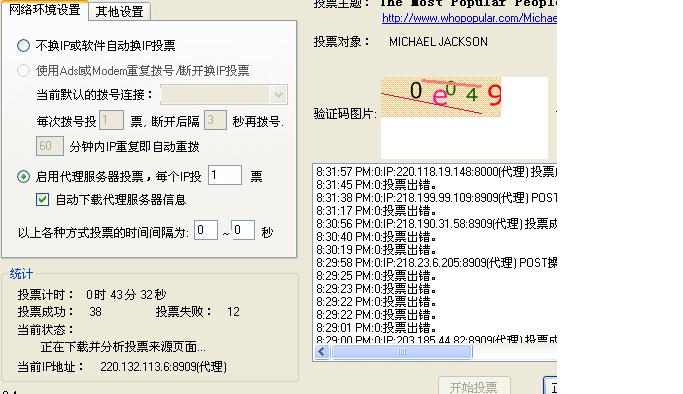683x394 pixels.
Task: Switch to the 网络环境设置 tab
Action: point(45,10)
